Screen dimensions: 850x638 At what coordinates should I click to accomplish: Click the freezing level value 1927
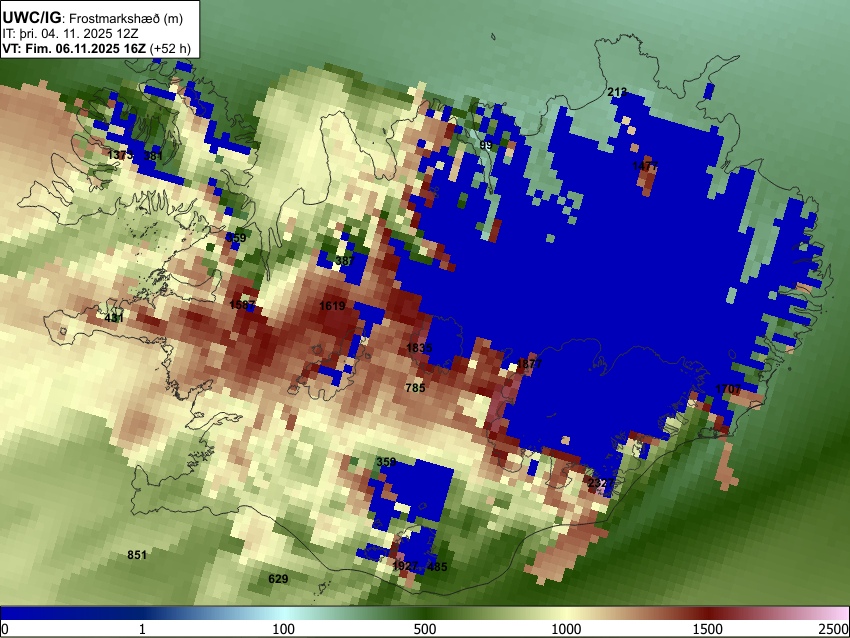point(405,566)
